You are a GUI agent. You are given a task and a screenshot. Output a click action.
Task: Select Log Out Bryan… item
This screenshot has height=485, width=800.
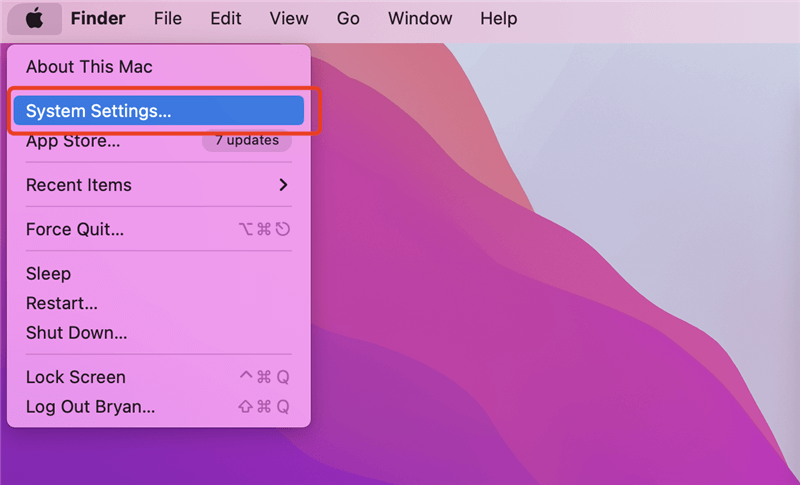(159, 406)
